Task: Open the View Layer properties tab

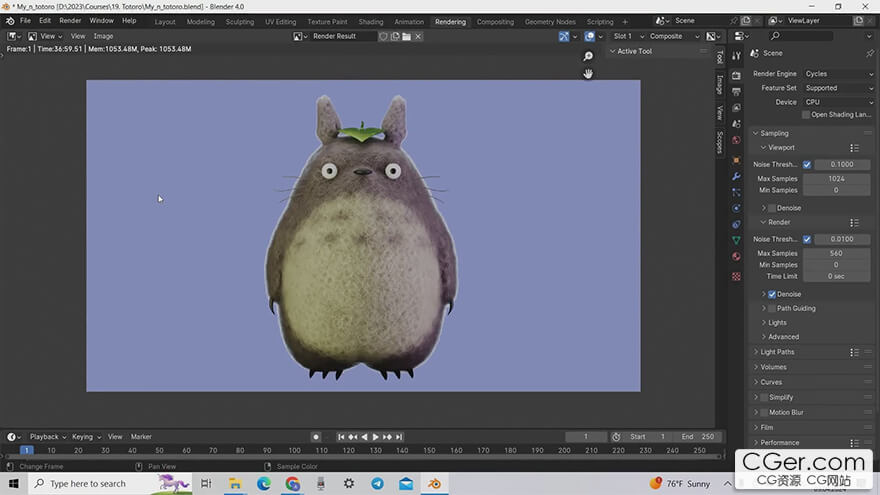Action: (736, 108)
